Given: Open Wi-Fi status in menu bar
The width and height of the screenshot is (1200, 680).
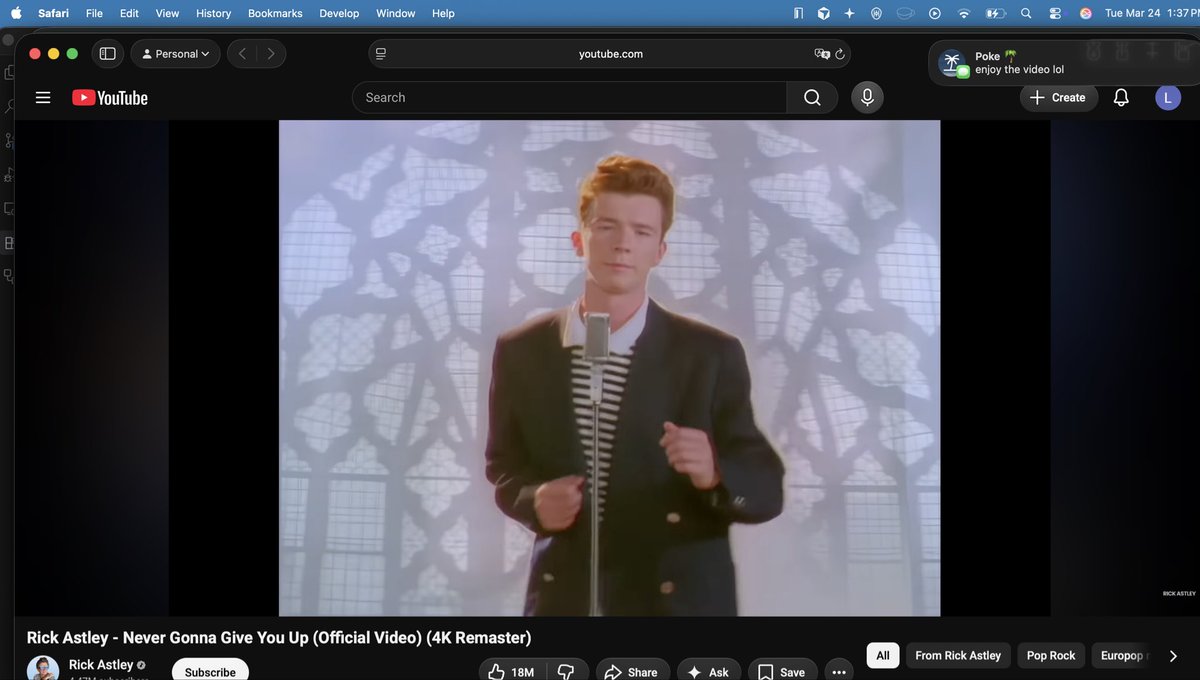Looking at the screenshot, I should point(964,13).
